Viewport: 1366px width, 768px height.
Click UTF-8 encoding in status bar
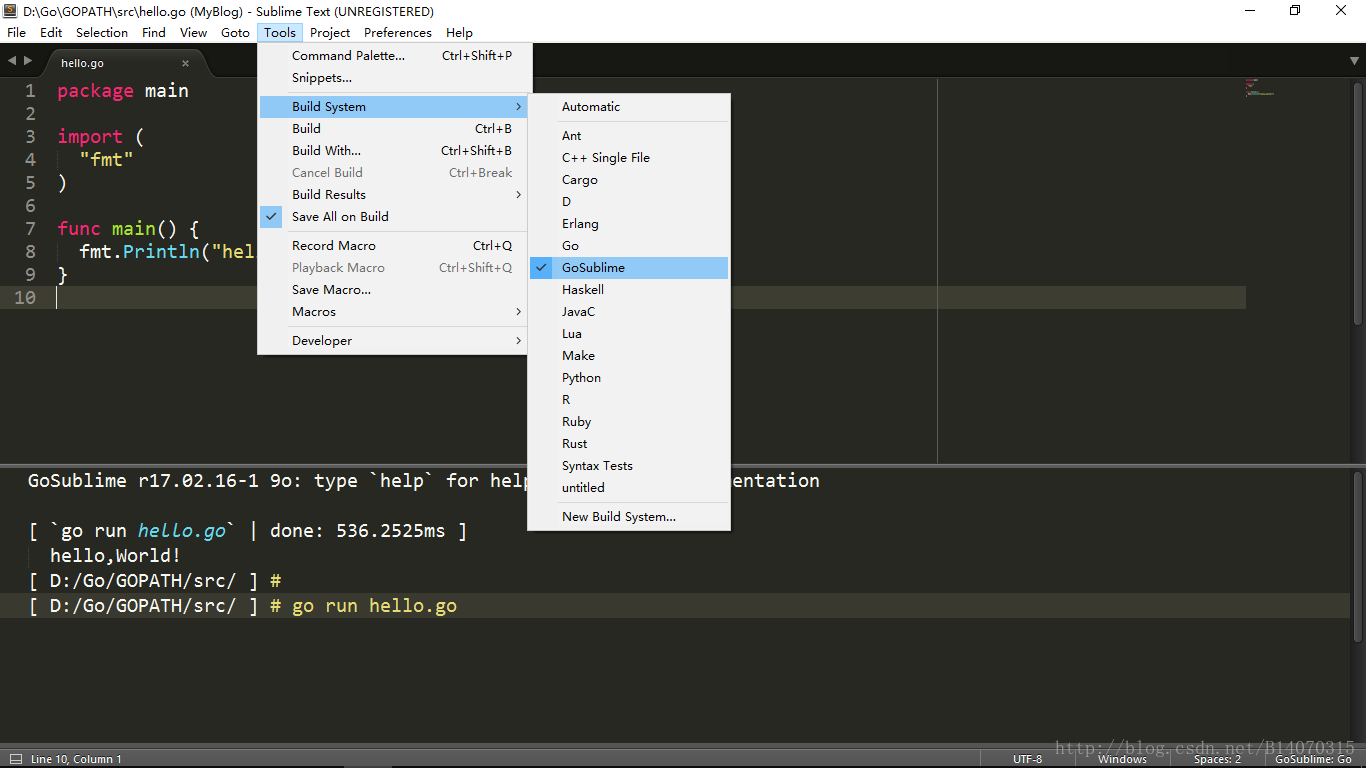coord(1027,759)
